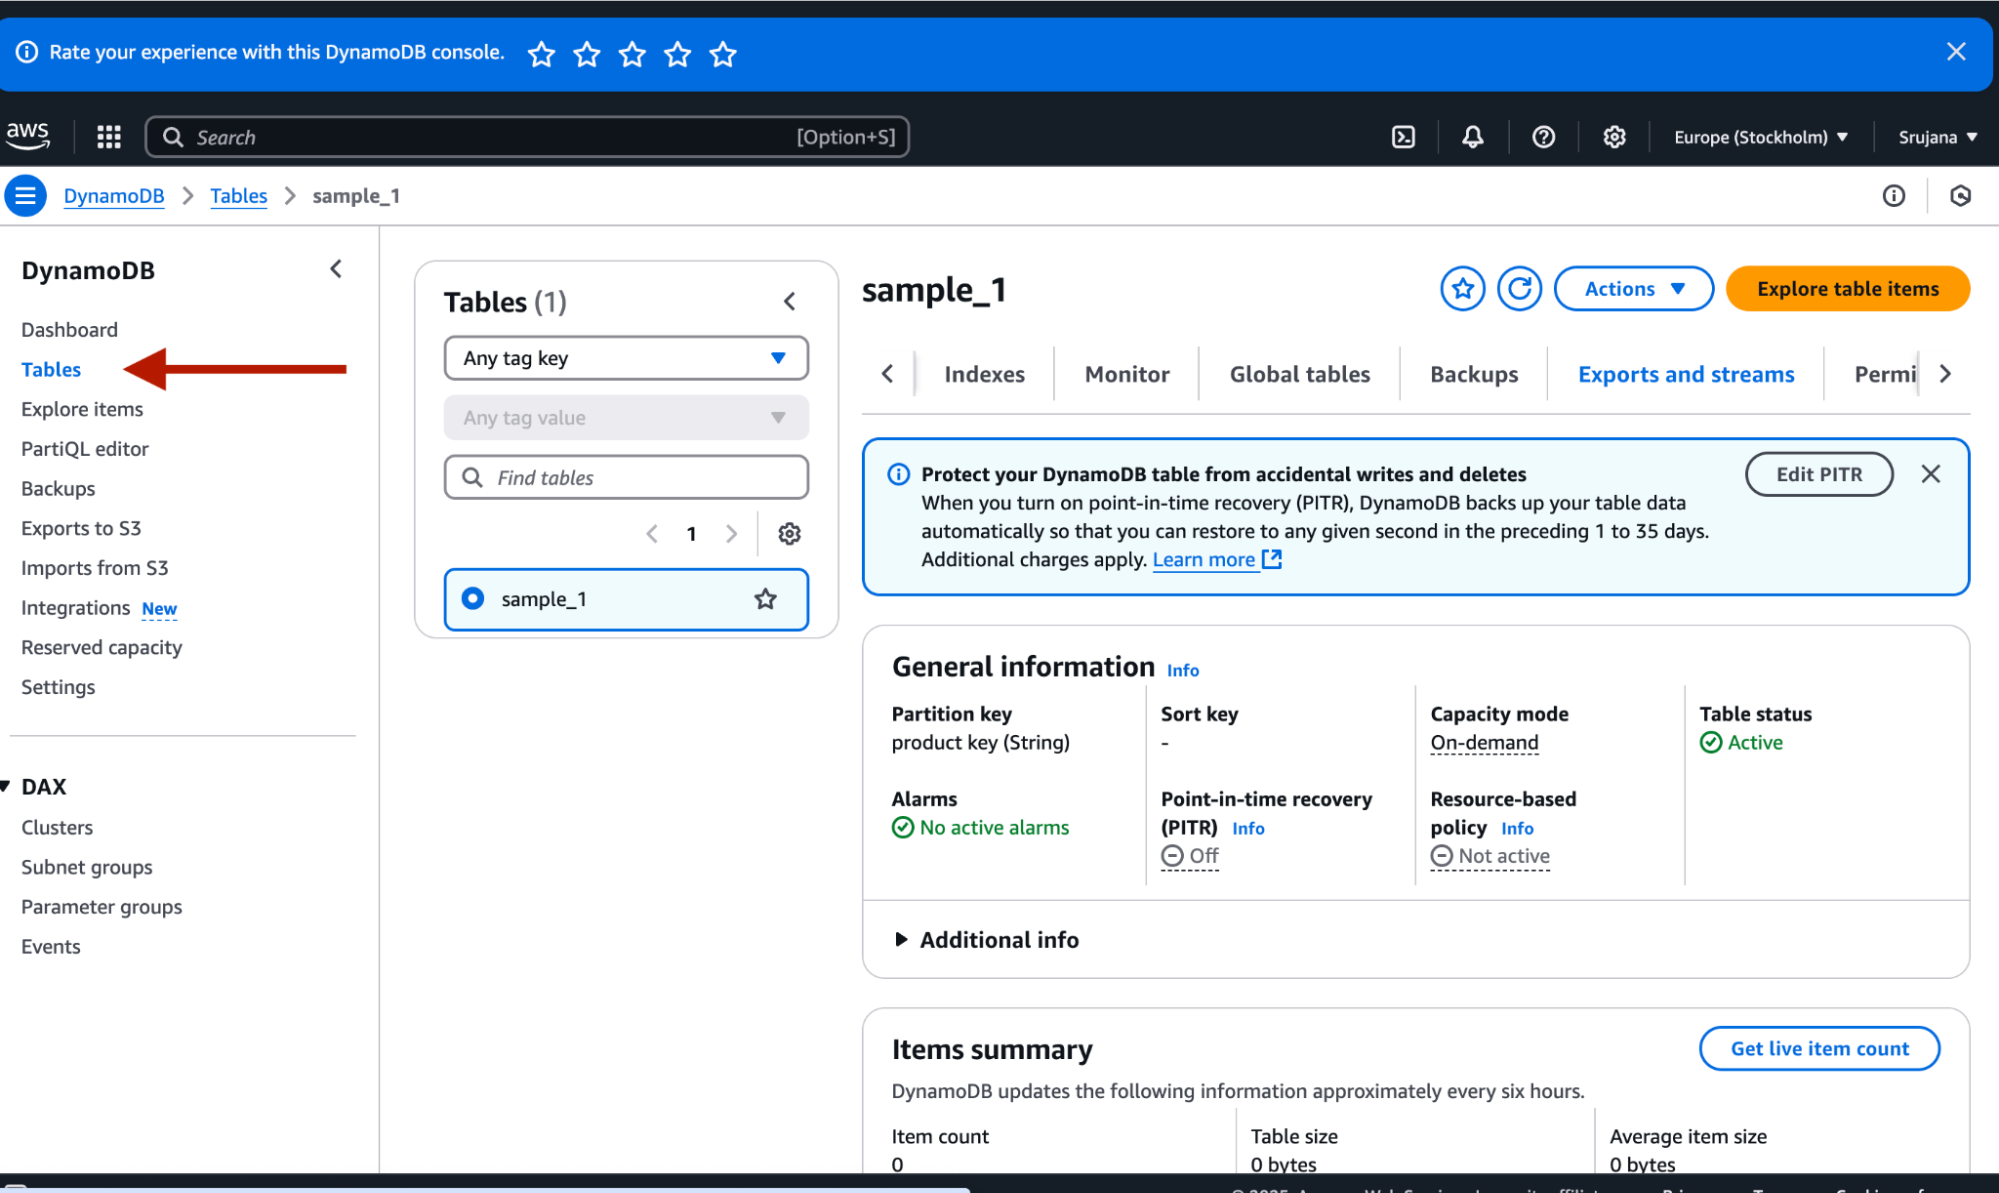The image size is (1999, 1193).
Task: Favorite sample_1 using the header star button
Action: (1462, 289)
